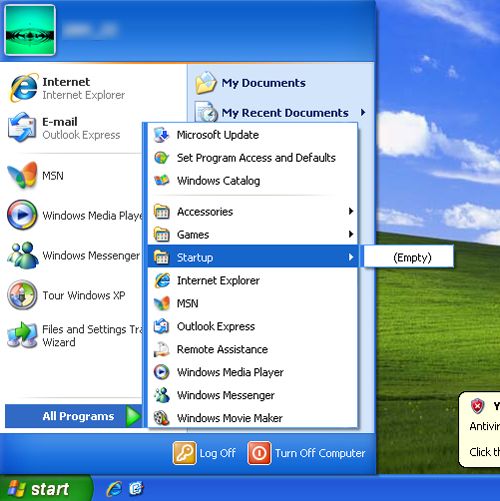Image resolution: width=500 pixels, height=501 pixels.
Task: Click the Turn Off Computer text label
Action: click(x=320, y=453)
